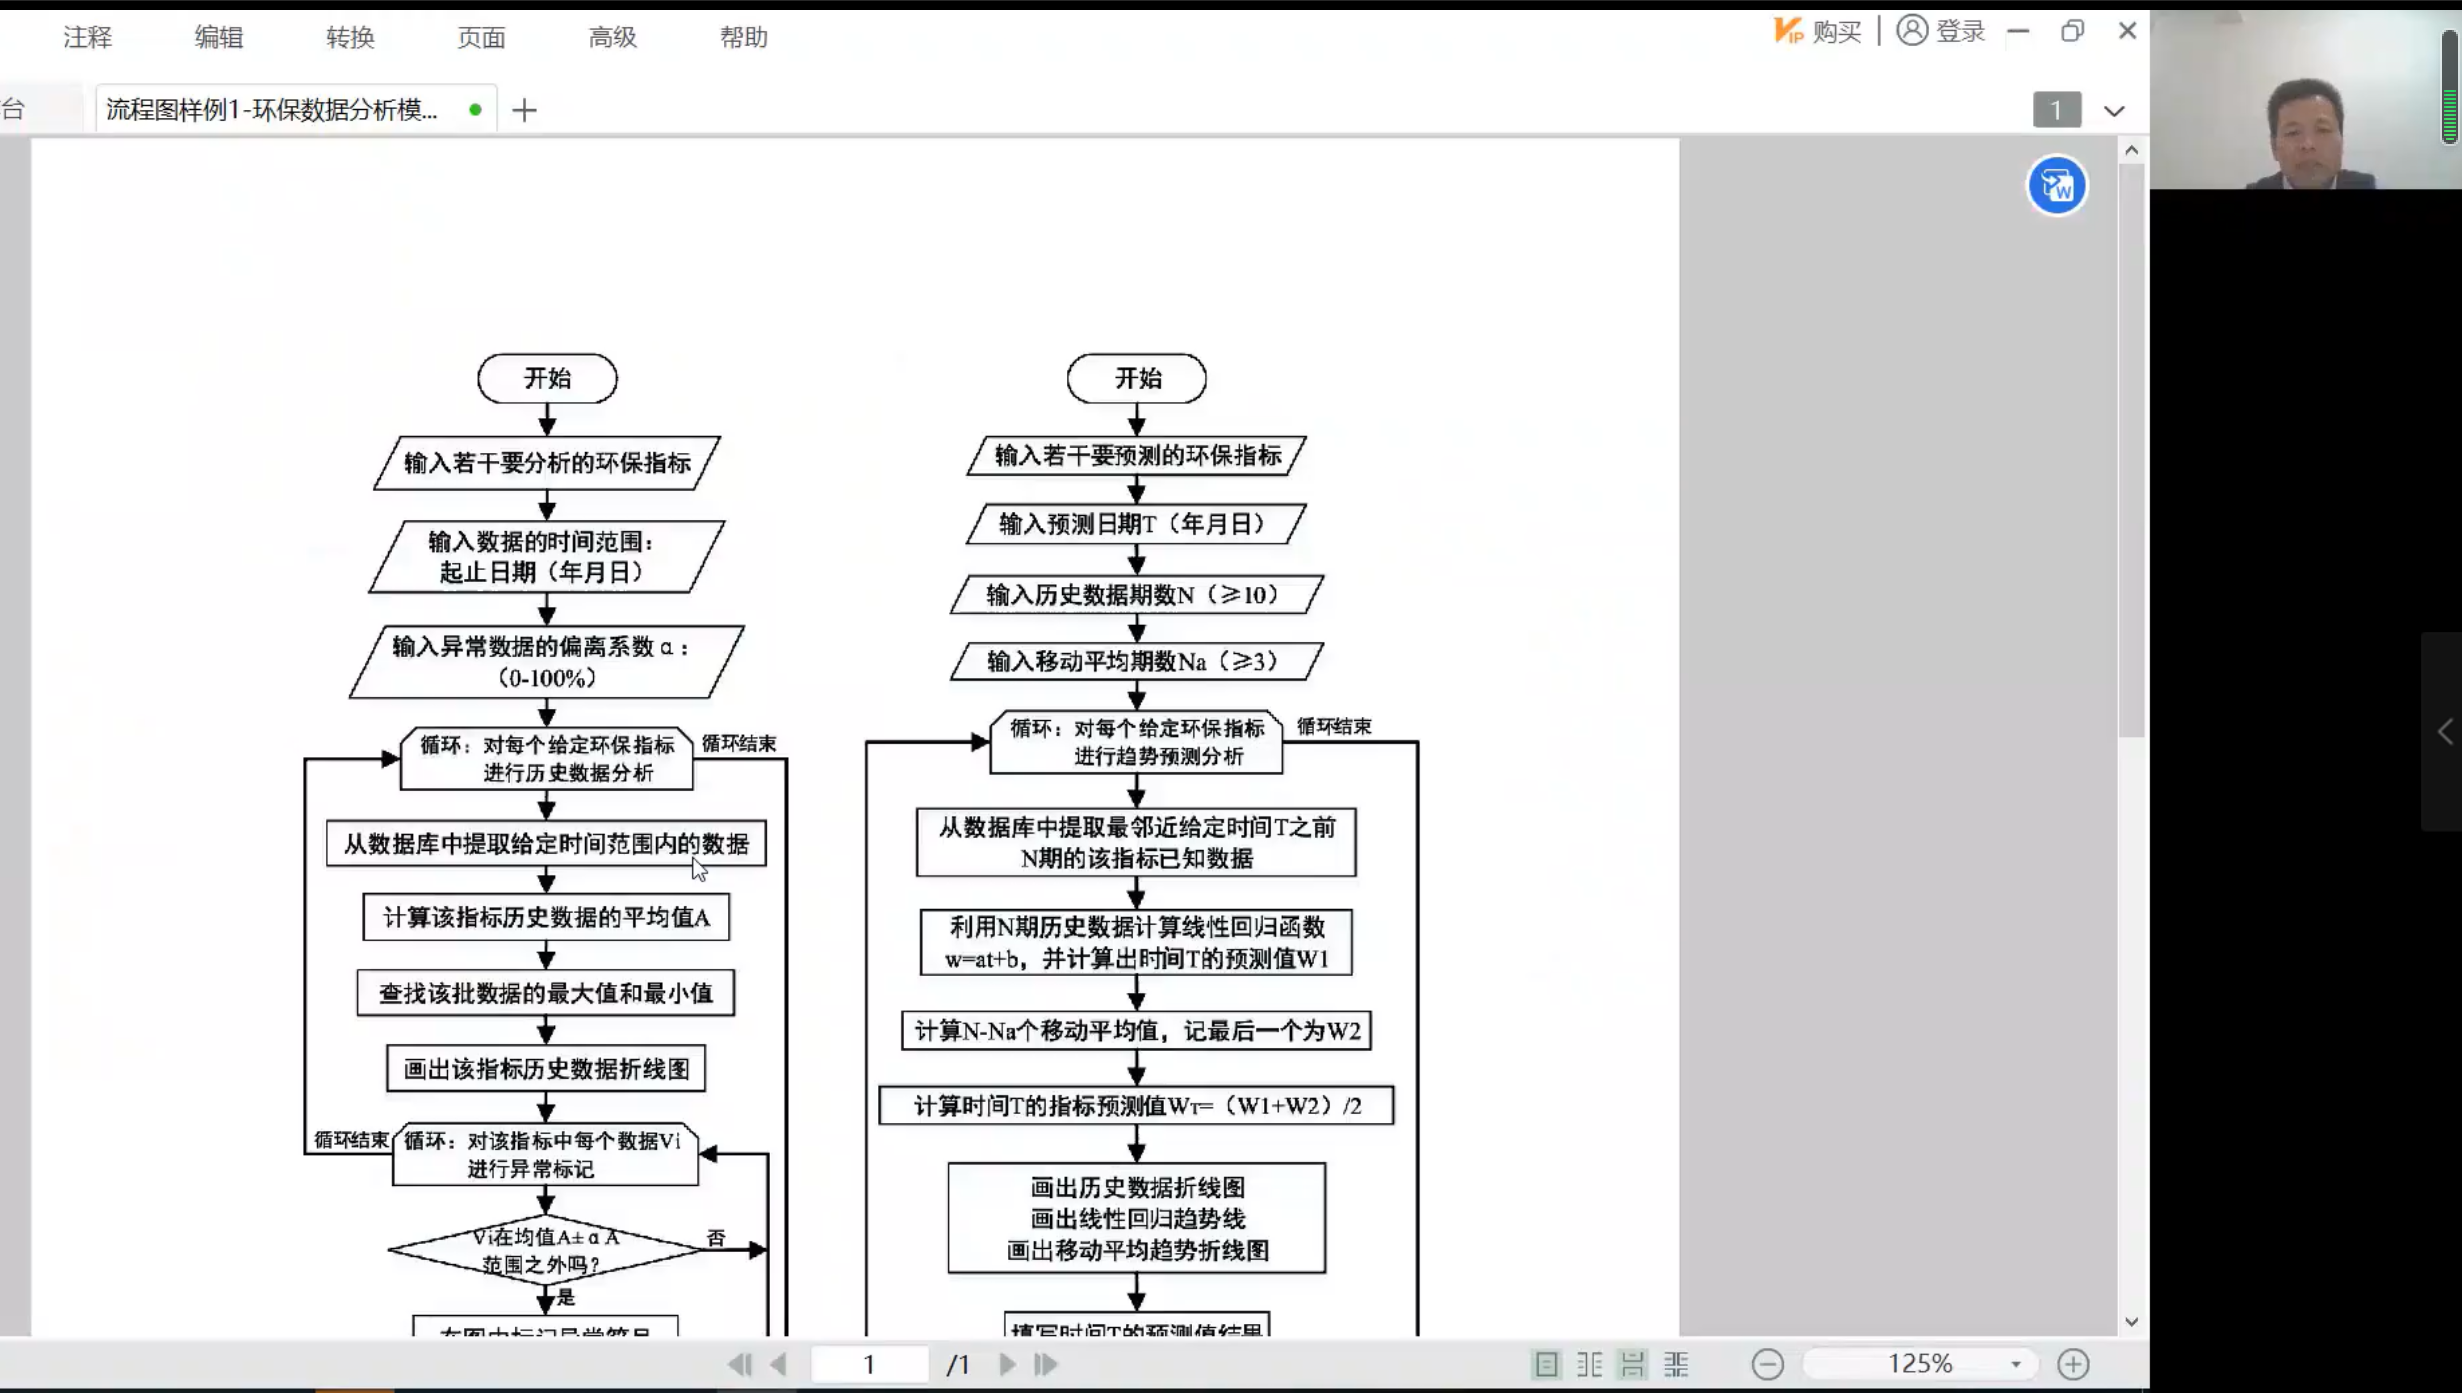Click the current page number input field
The width and height of the screenshot is (2462, 1393).
869,1364
